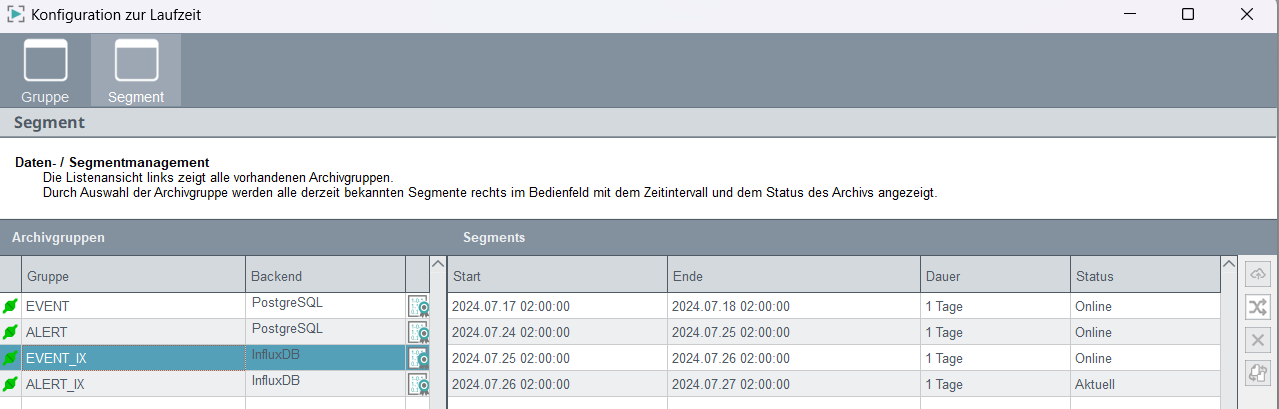Click the X delete segment icon
1279x409 pixels.
point(1257,340)
